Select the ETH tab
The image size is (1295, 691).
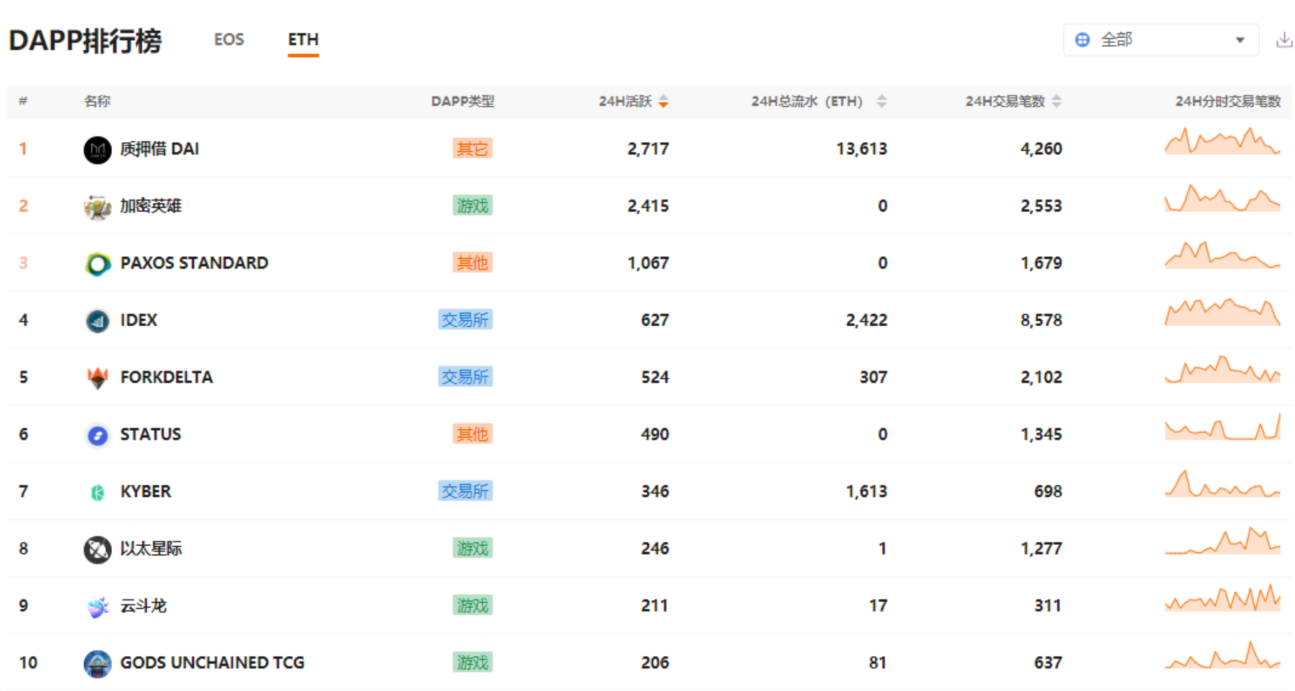303,40
